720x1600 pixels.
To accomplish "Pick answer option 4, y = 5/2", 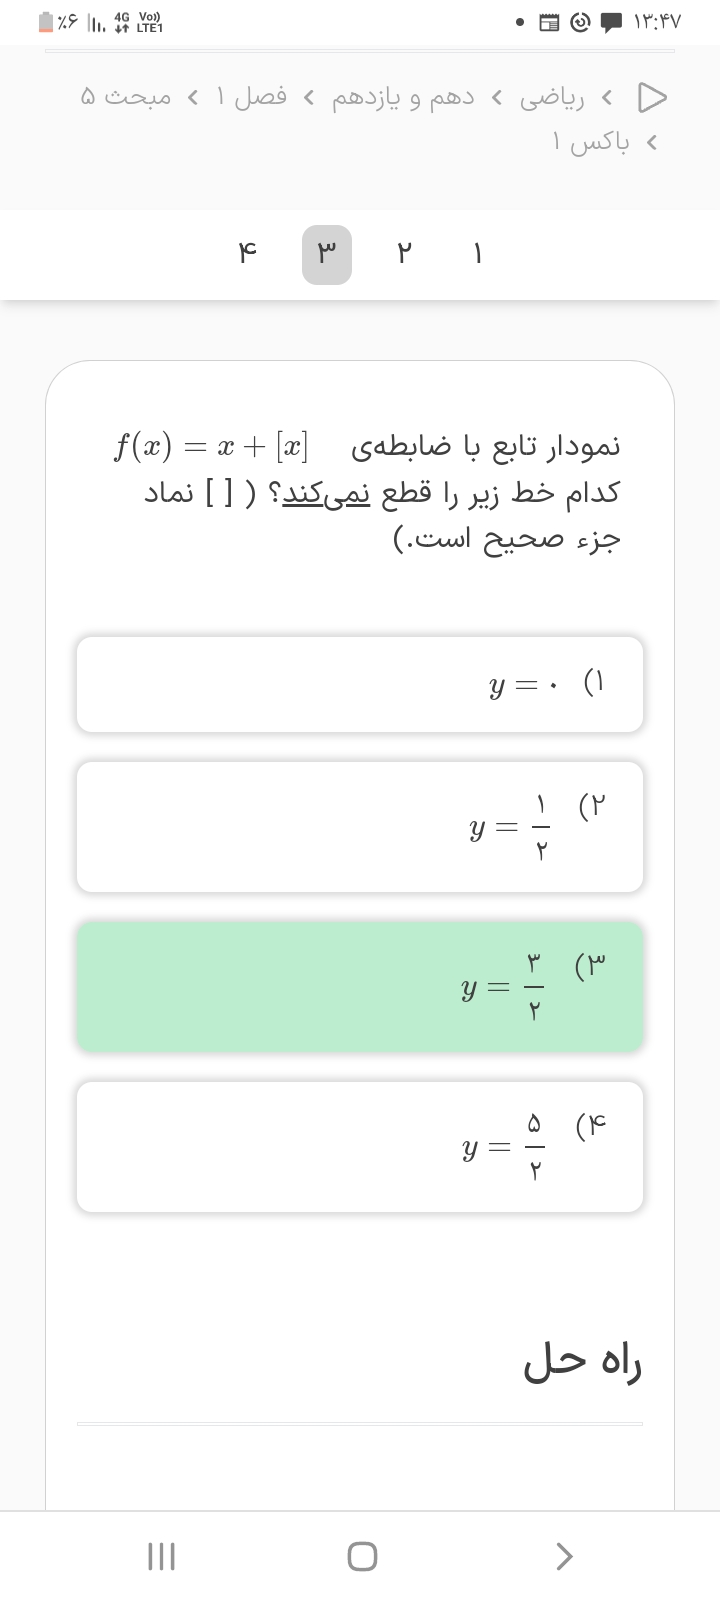I will [360, 1147].
